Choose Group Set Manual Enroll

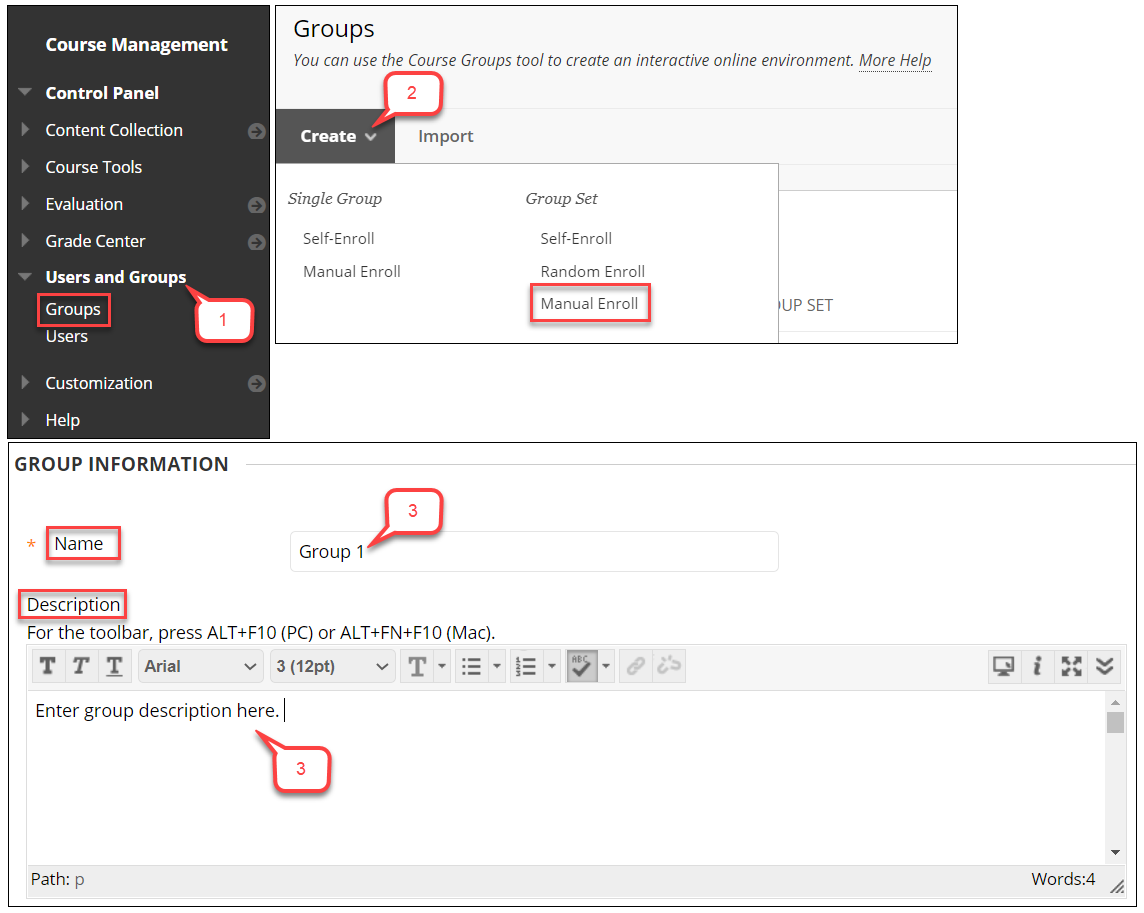click(x=590, y=304)
